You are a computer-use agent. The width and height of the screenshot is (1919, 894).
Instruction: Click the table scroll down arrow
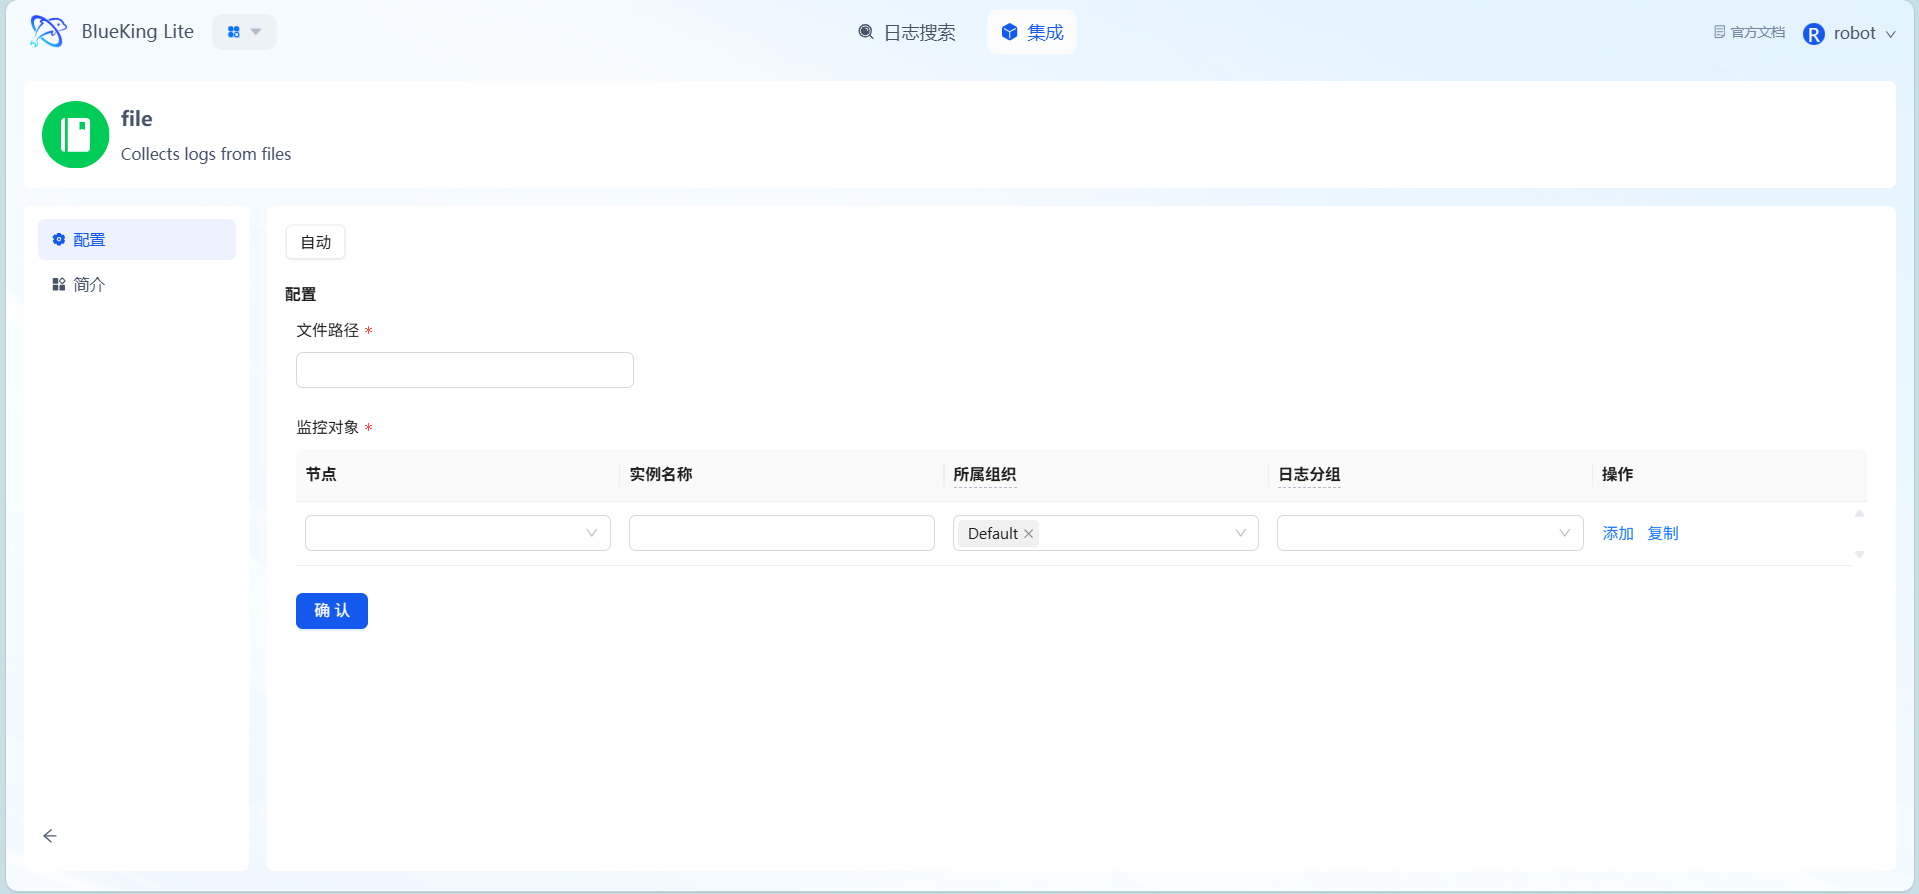(1860, 554)
